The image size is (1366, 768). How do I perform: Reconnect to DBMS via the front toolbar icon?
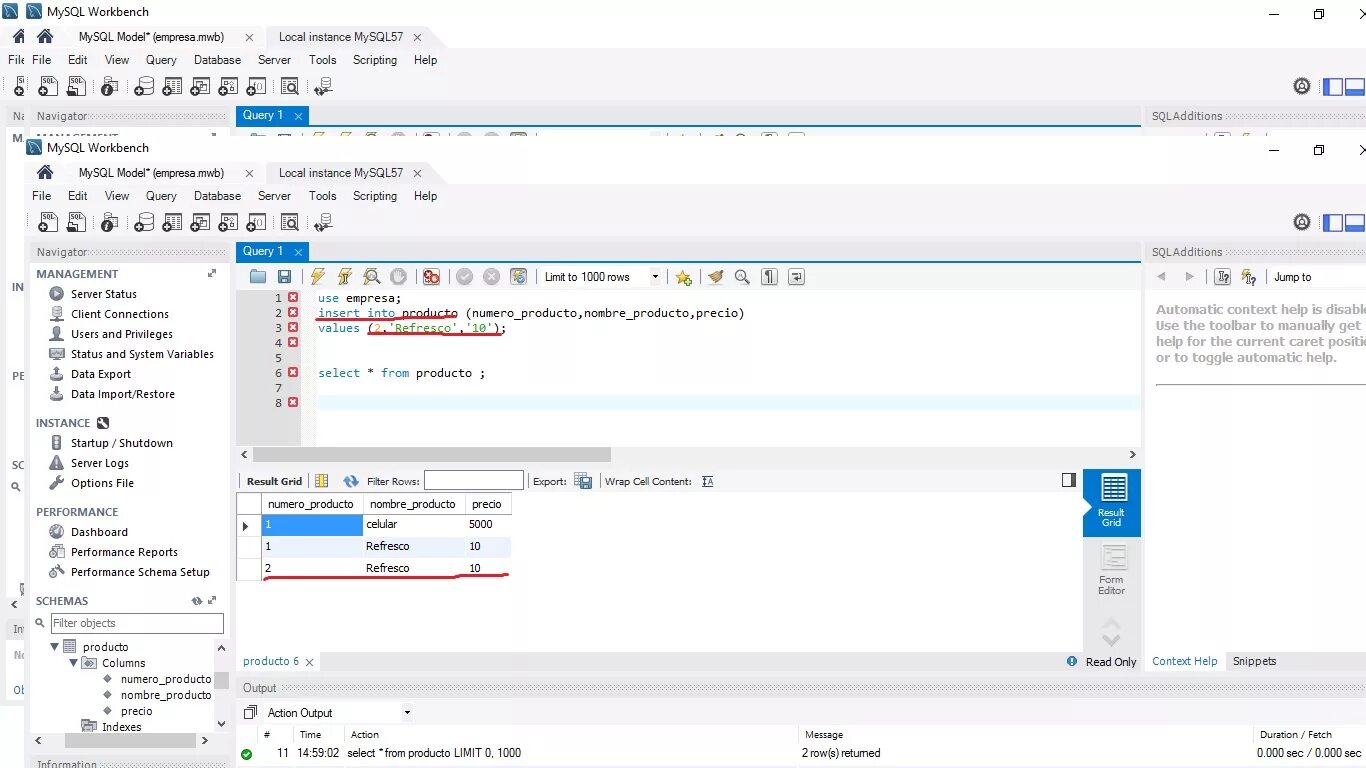click(323, 222)
